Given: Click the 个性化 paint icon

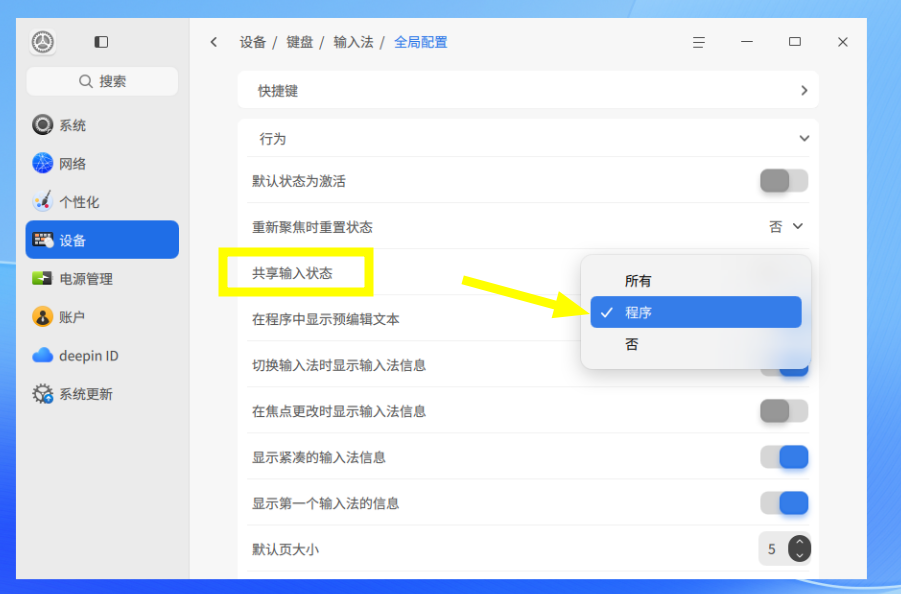Looking at the screenshot, I should click(43, 202).
